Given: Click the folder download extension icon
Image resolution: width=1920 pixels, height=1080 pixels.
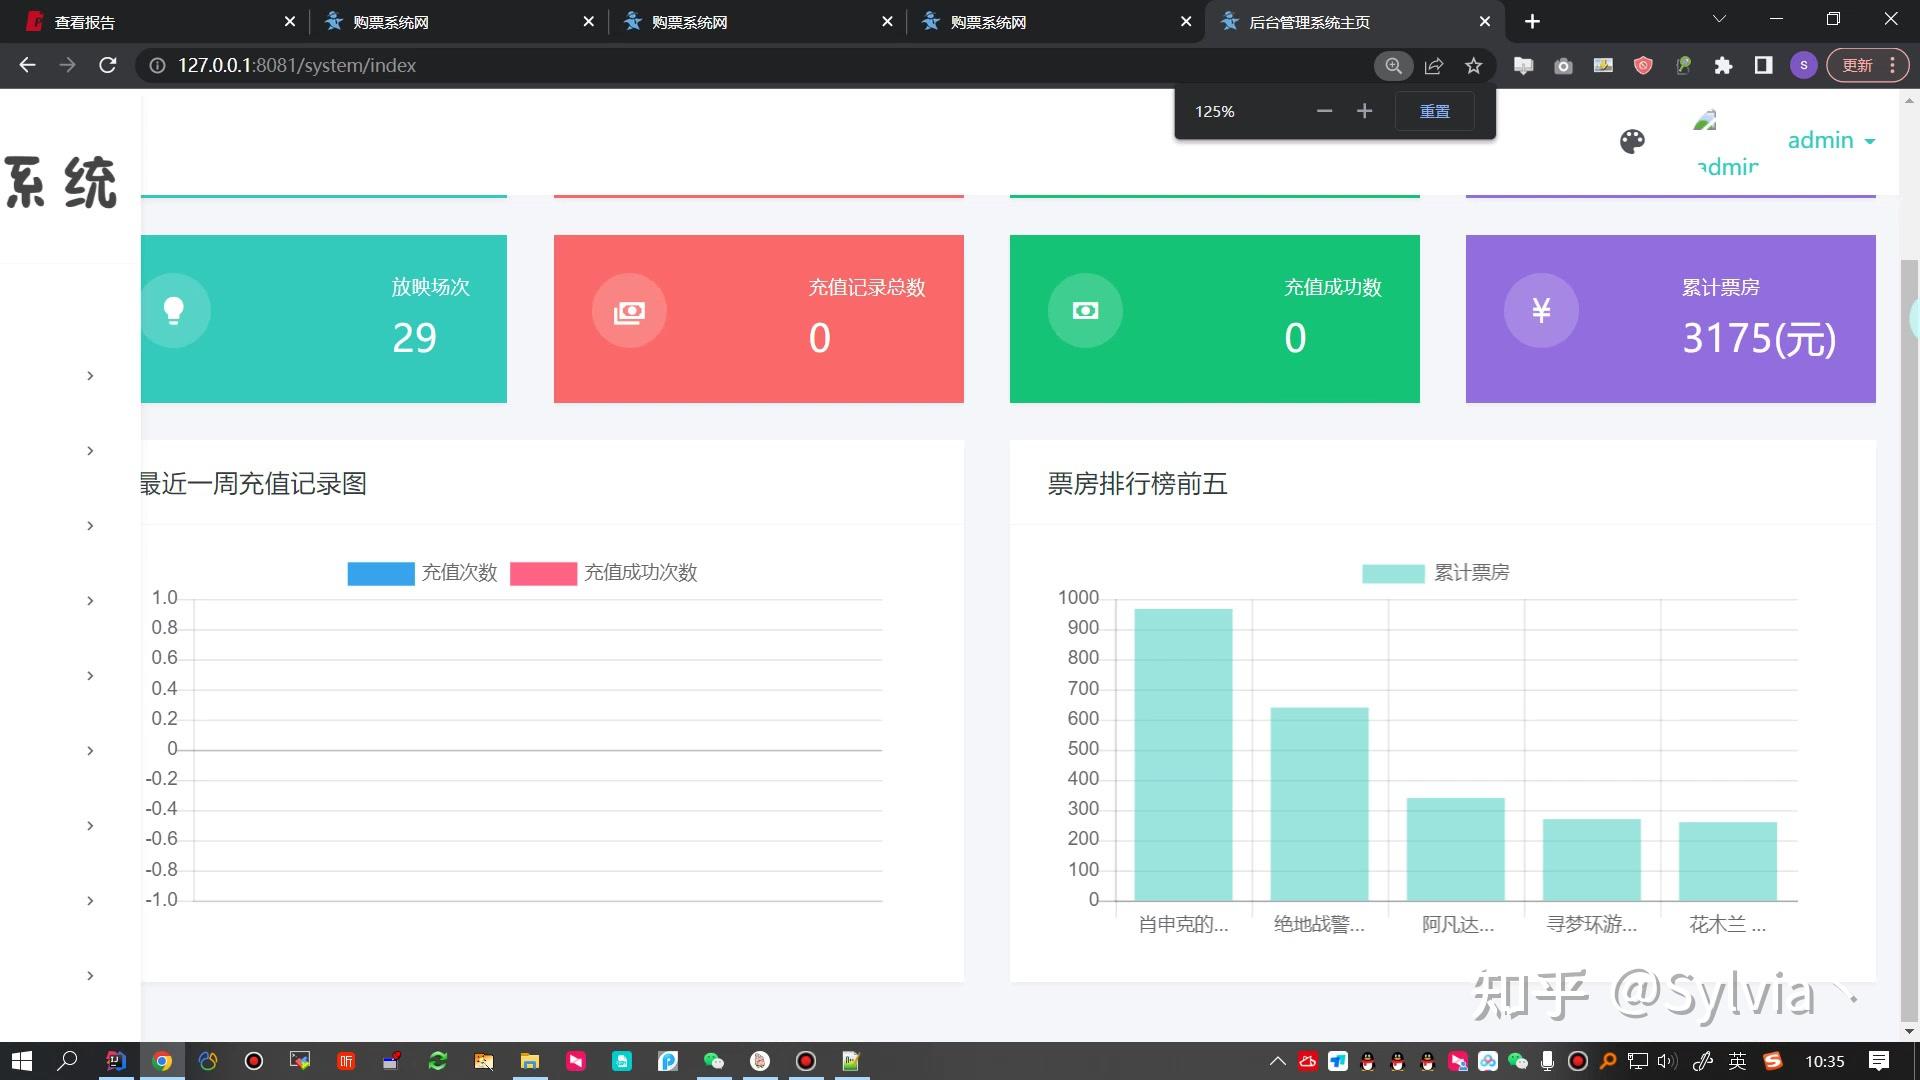Looking at the screenshot, I should tap(1523, 65).
